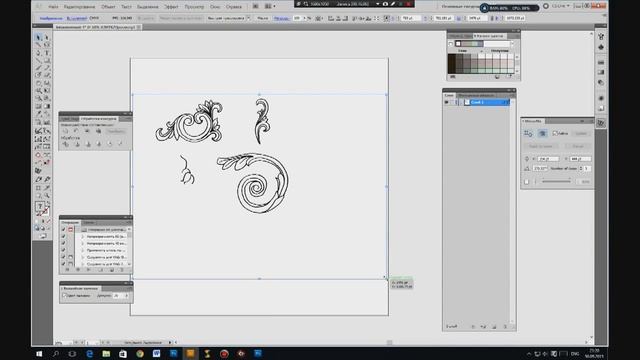This screenshot has height=360, width=640.
Task: Select the Selection (black arrow) tool
Action: tap(39, 37)
